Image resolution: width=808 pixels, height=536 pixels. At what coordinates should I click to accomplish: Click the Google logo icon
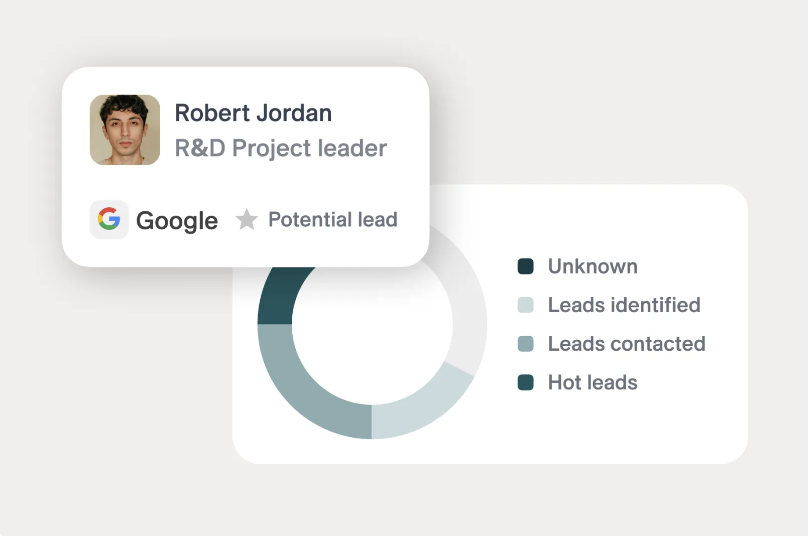click(x=109, y=219)
